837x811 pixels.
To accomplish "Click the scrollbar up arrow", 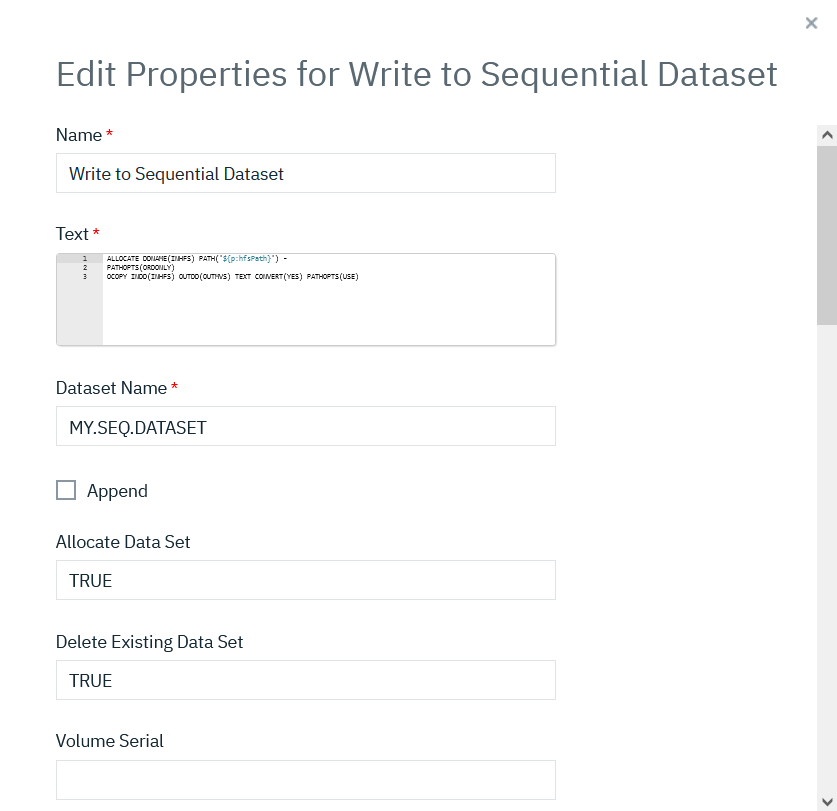I will pyautogui.click(x=827, y=134).
